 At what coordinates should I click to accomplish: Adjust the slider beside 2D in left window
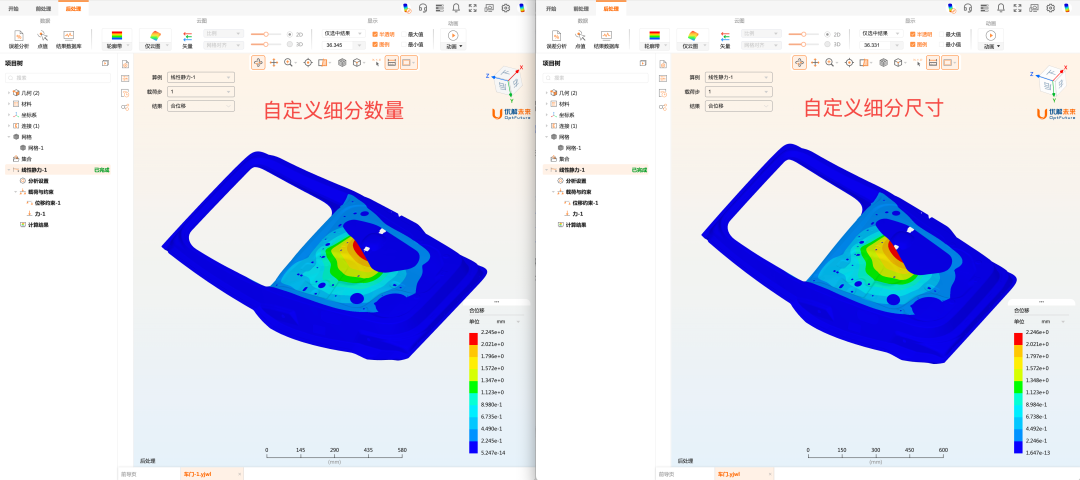tap(265, 33)
